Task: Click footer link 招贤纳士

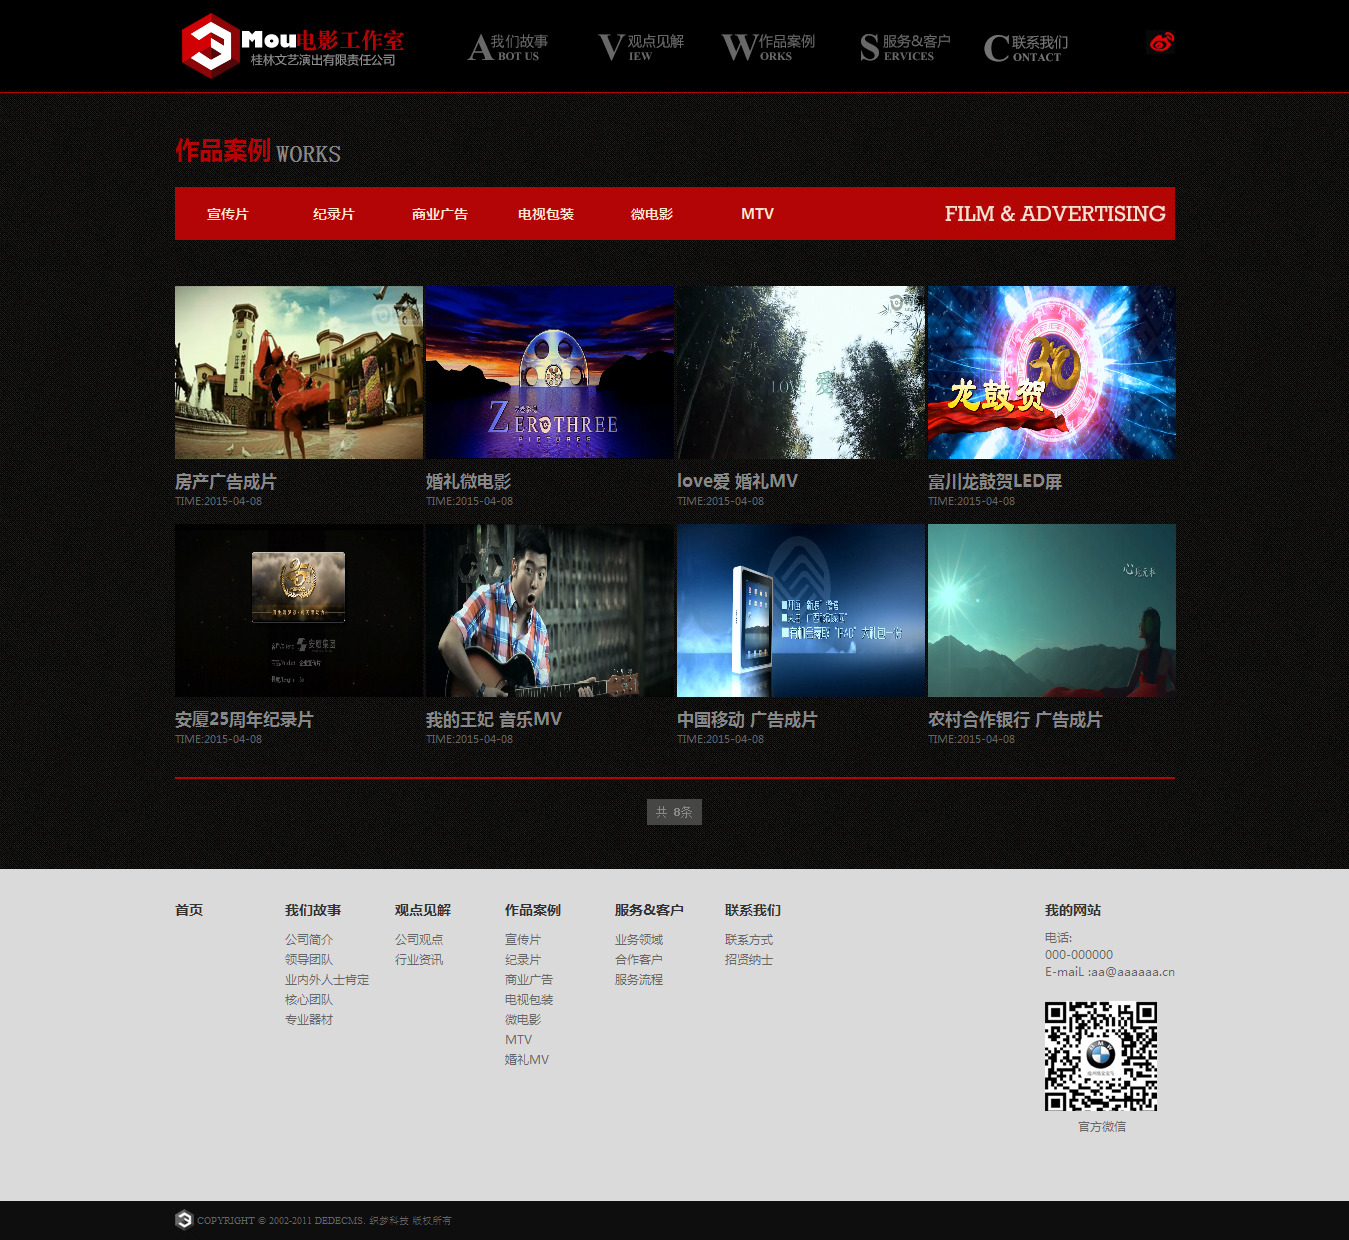Action: coord(749,960)
